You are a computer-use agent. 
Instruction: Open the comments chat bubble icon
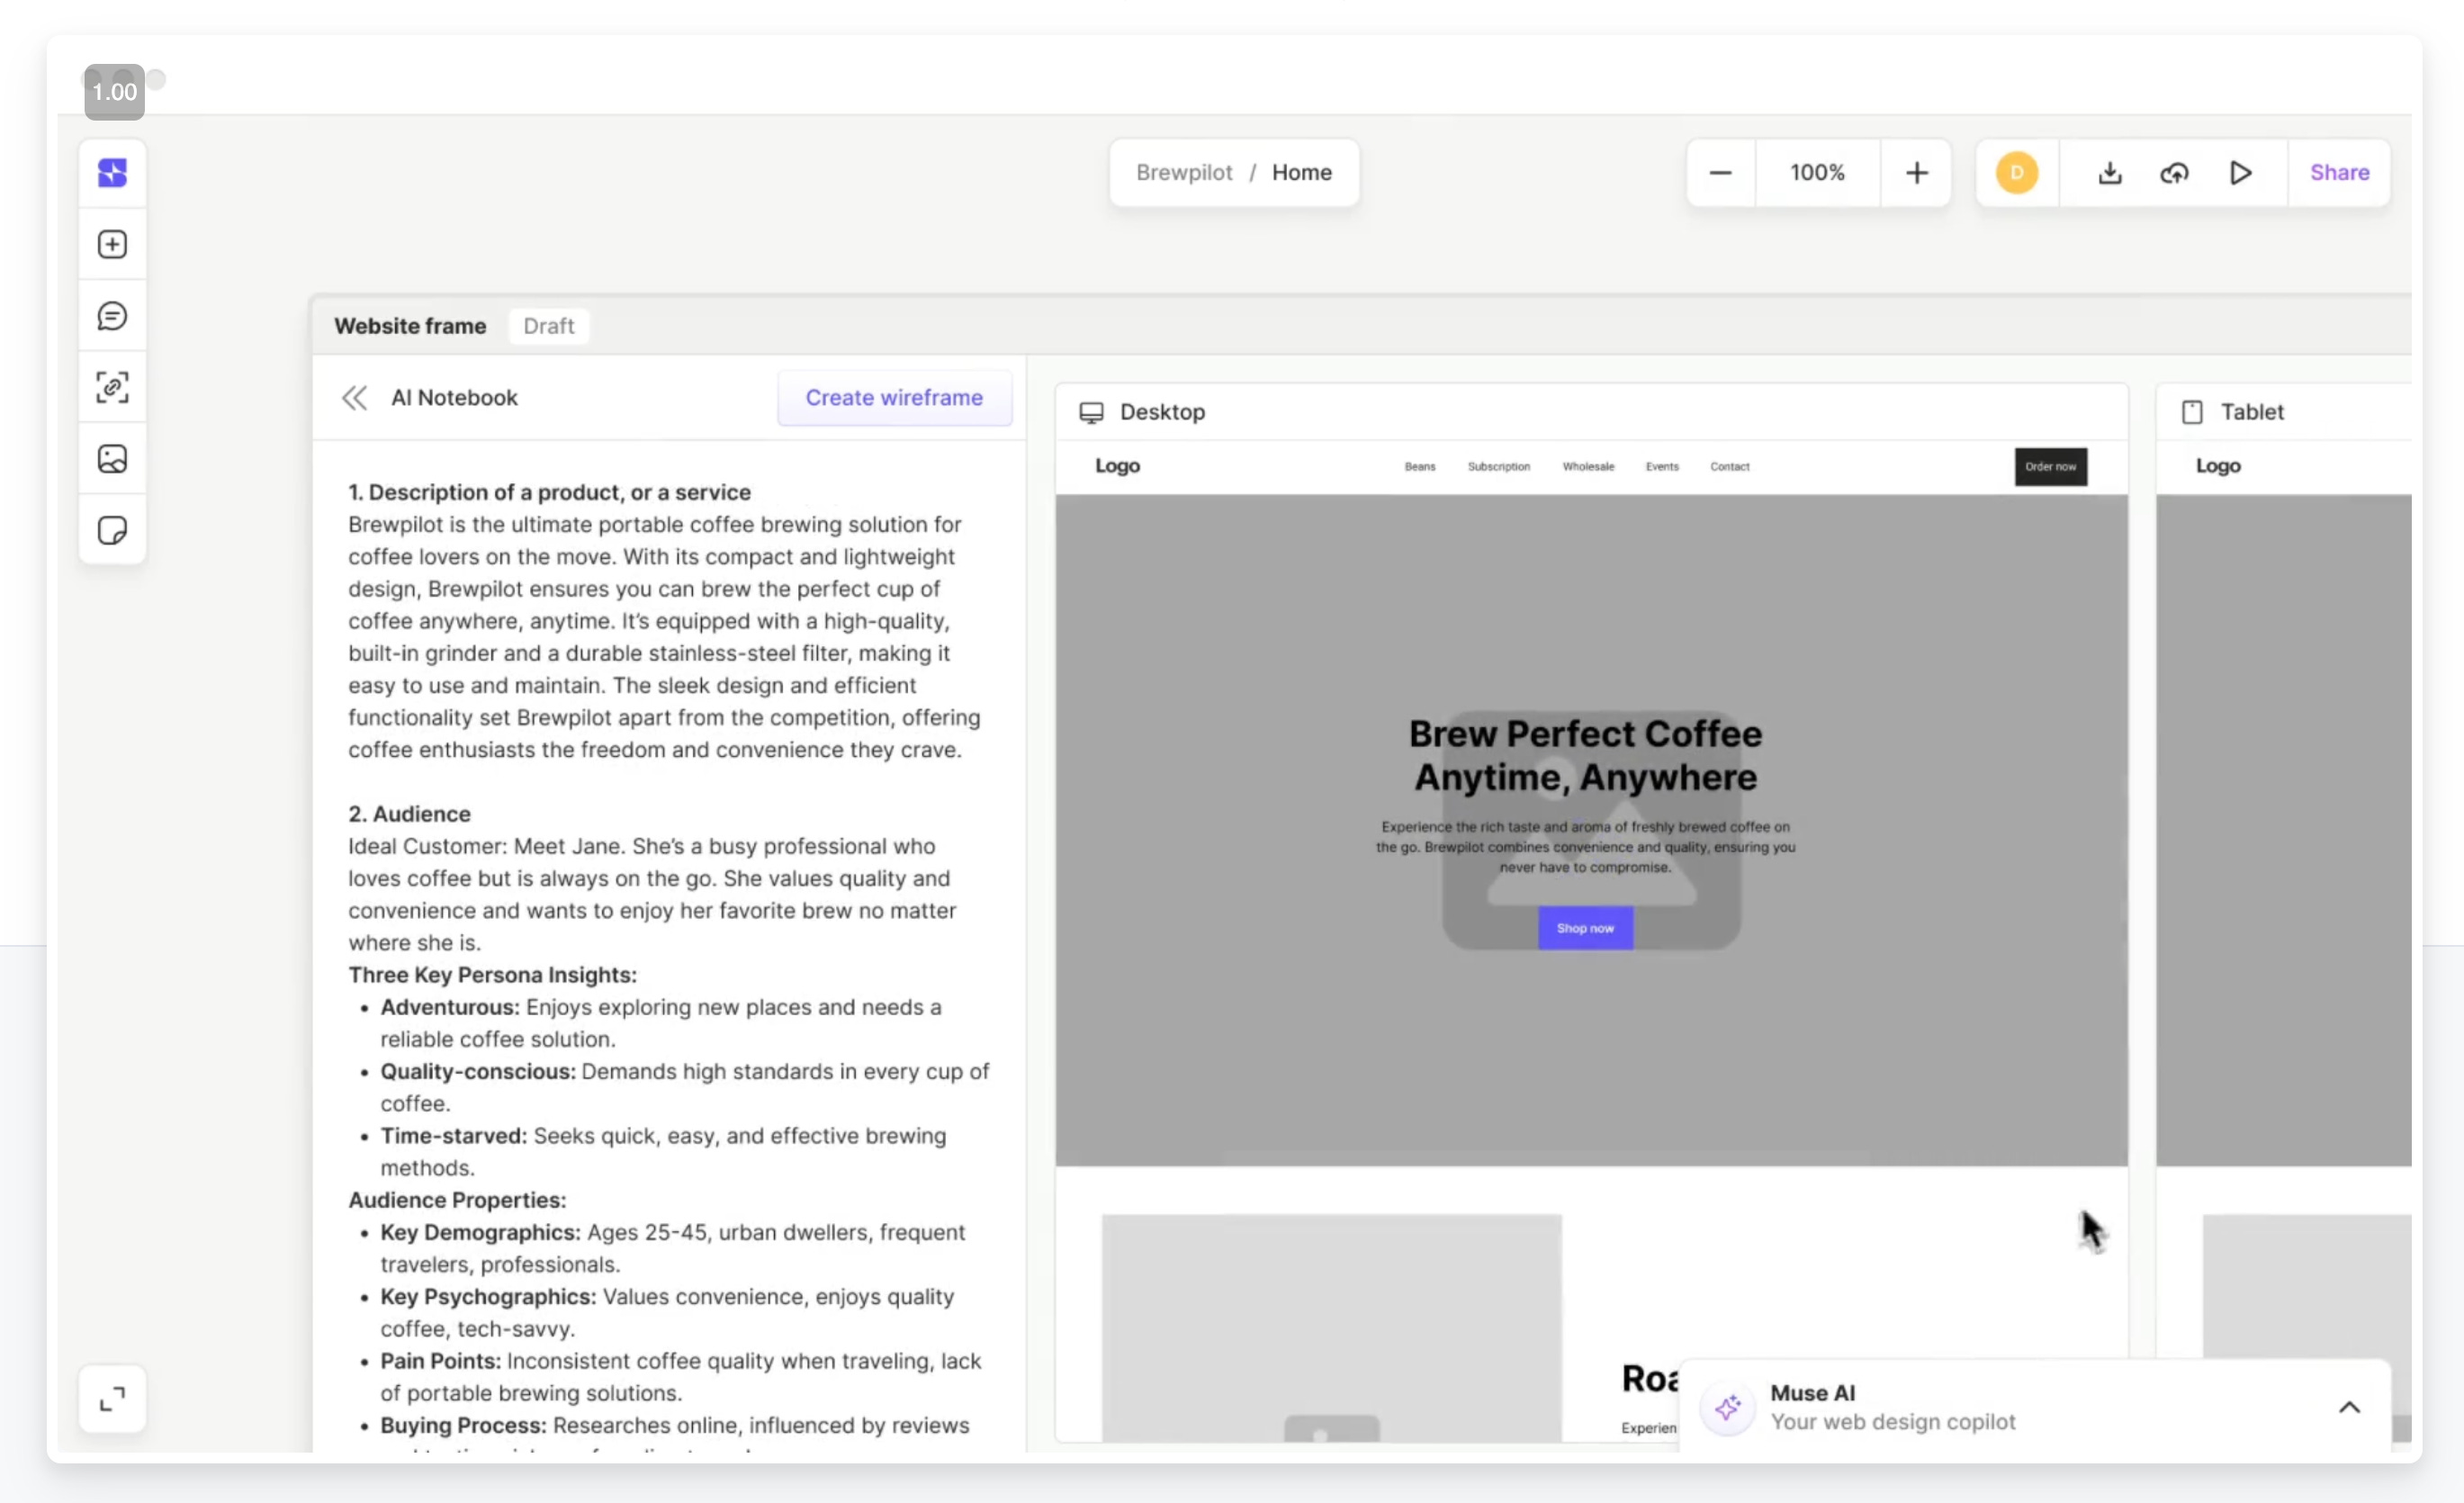tap(112, 316)
